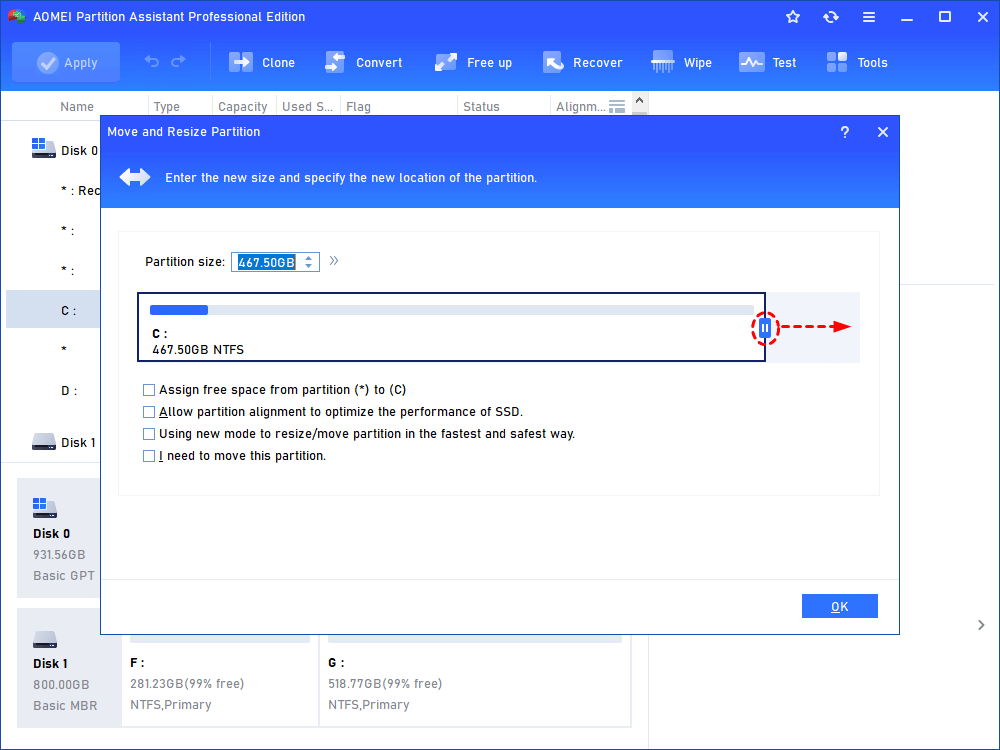Undo the last pending operation
The image size is (1000, 750).
(152, 61)
